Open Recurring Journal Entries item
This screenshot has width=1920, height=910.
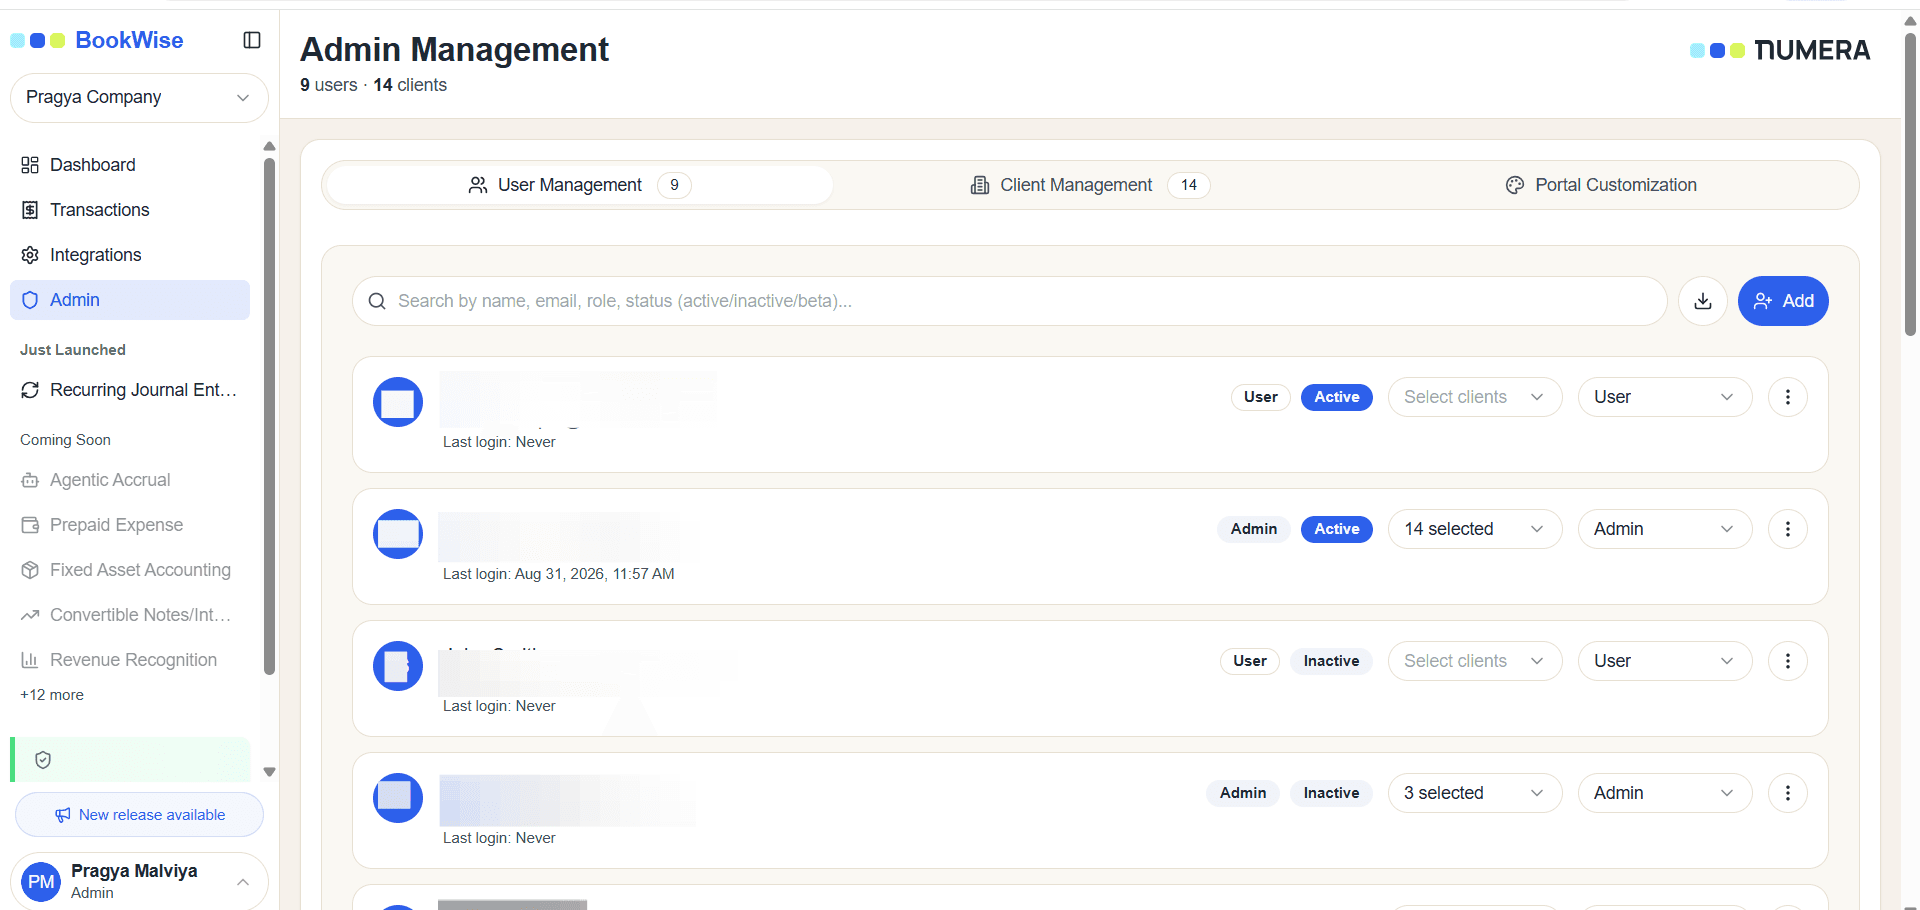130,390
